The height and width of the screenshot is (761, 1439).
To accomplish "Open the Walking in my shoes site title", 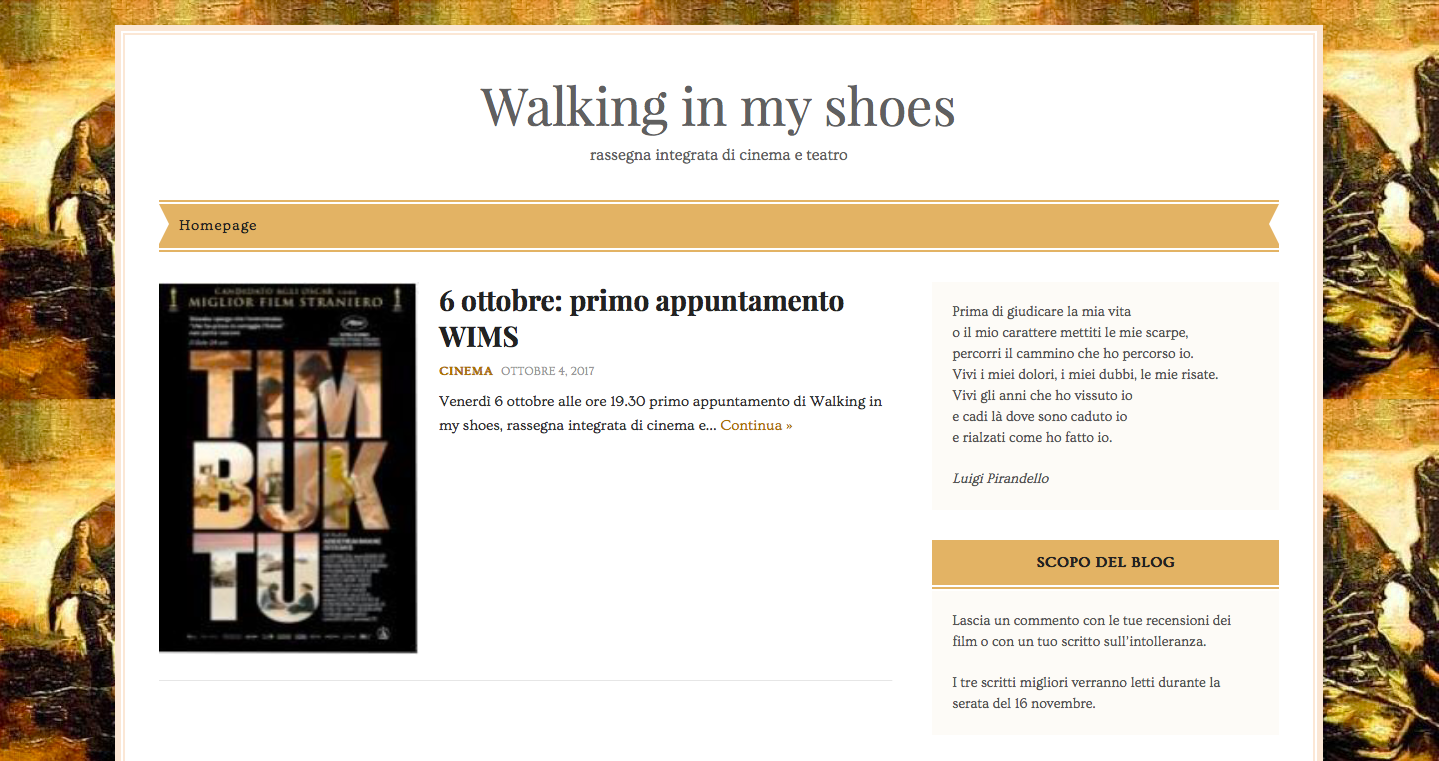I will tap(718, 107).
